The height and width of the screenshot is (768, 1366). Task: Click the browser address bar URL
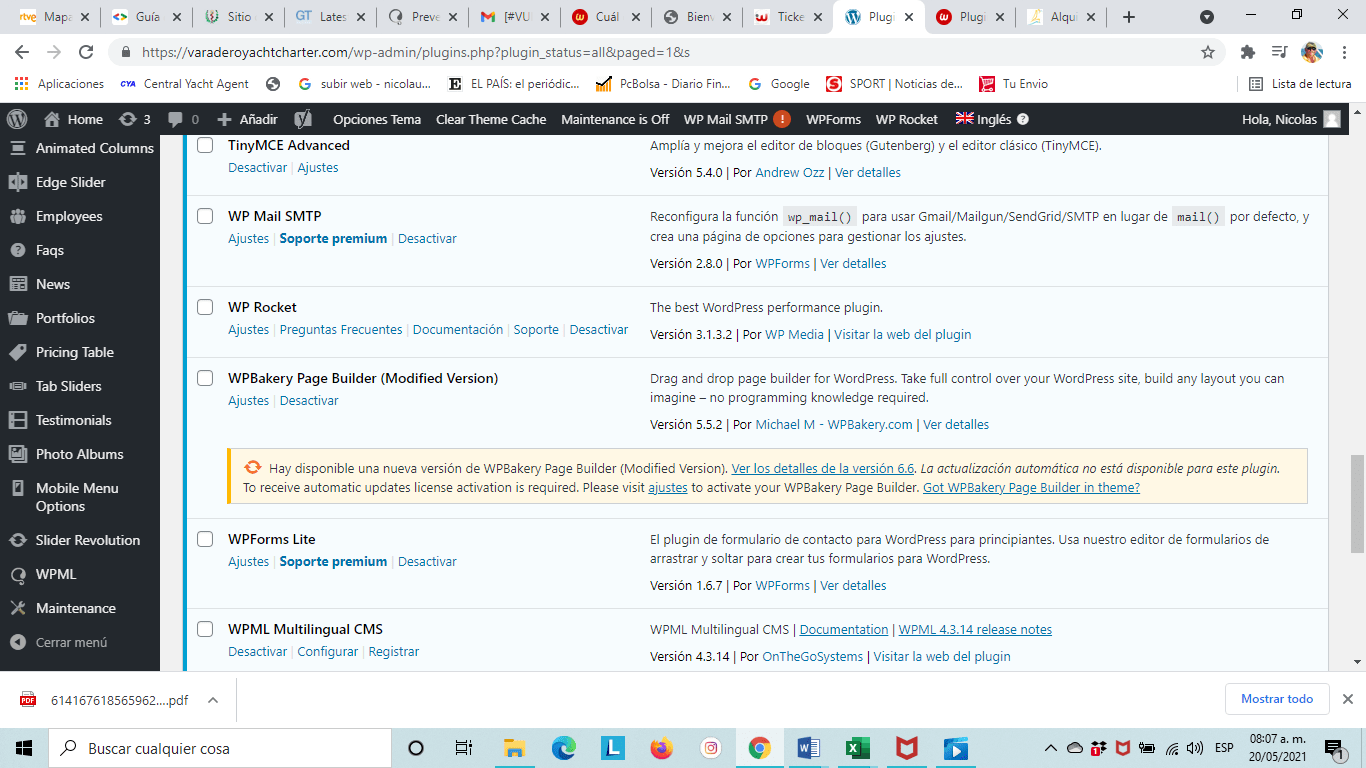pos(416,52)
